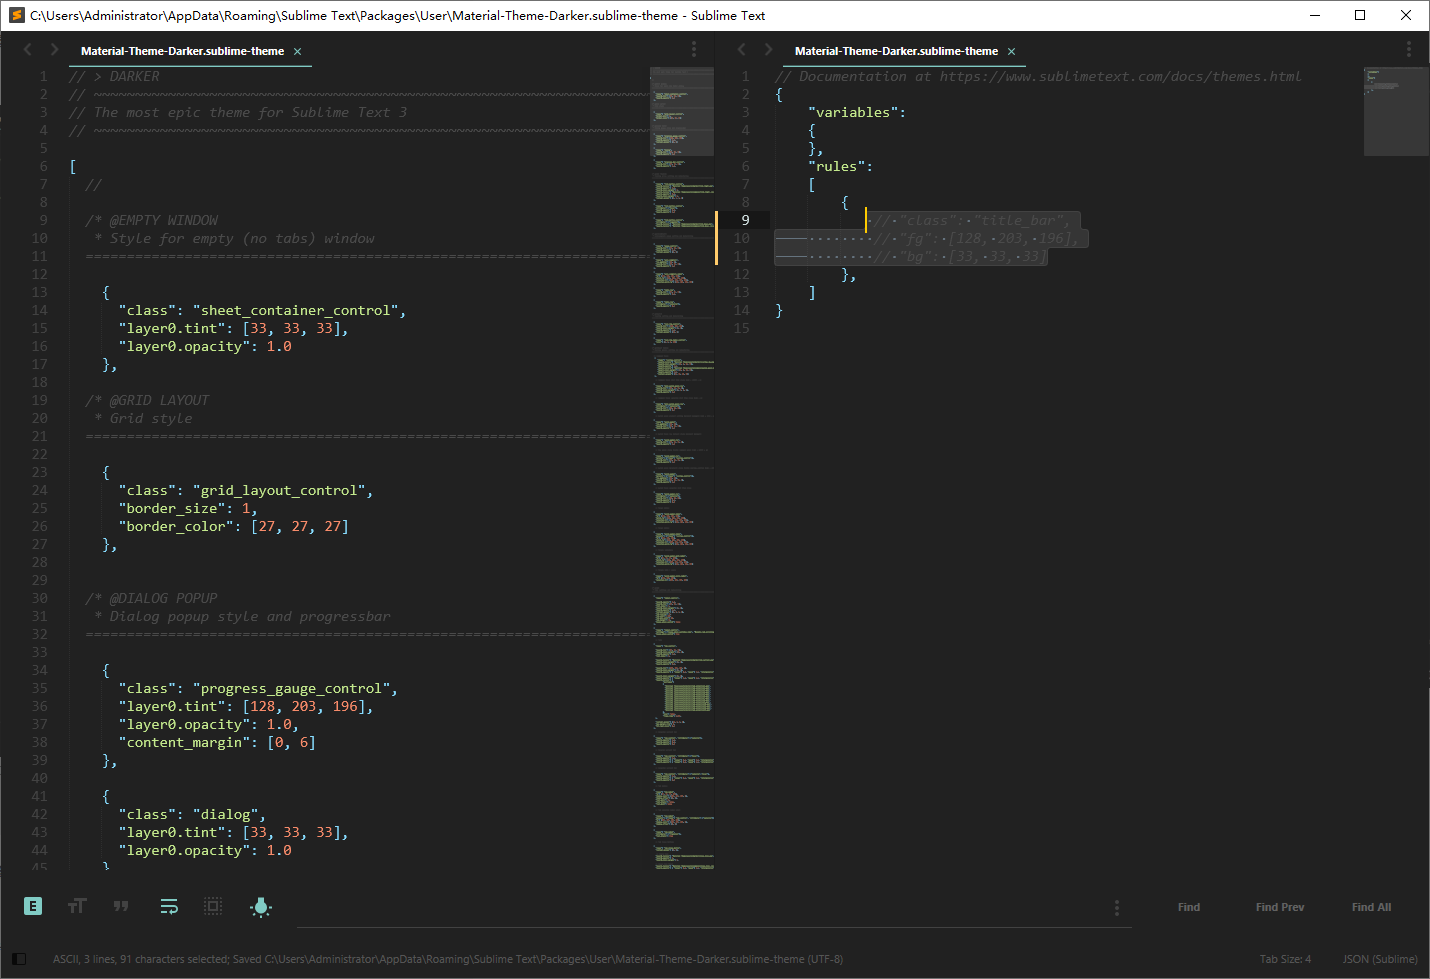Screen dimensions: 1430x979
Task: Click the Find All button
Action: coord(1371,907)
